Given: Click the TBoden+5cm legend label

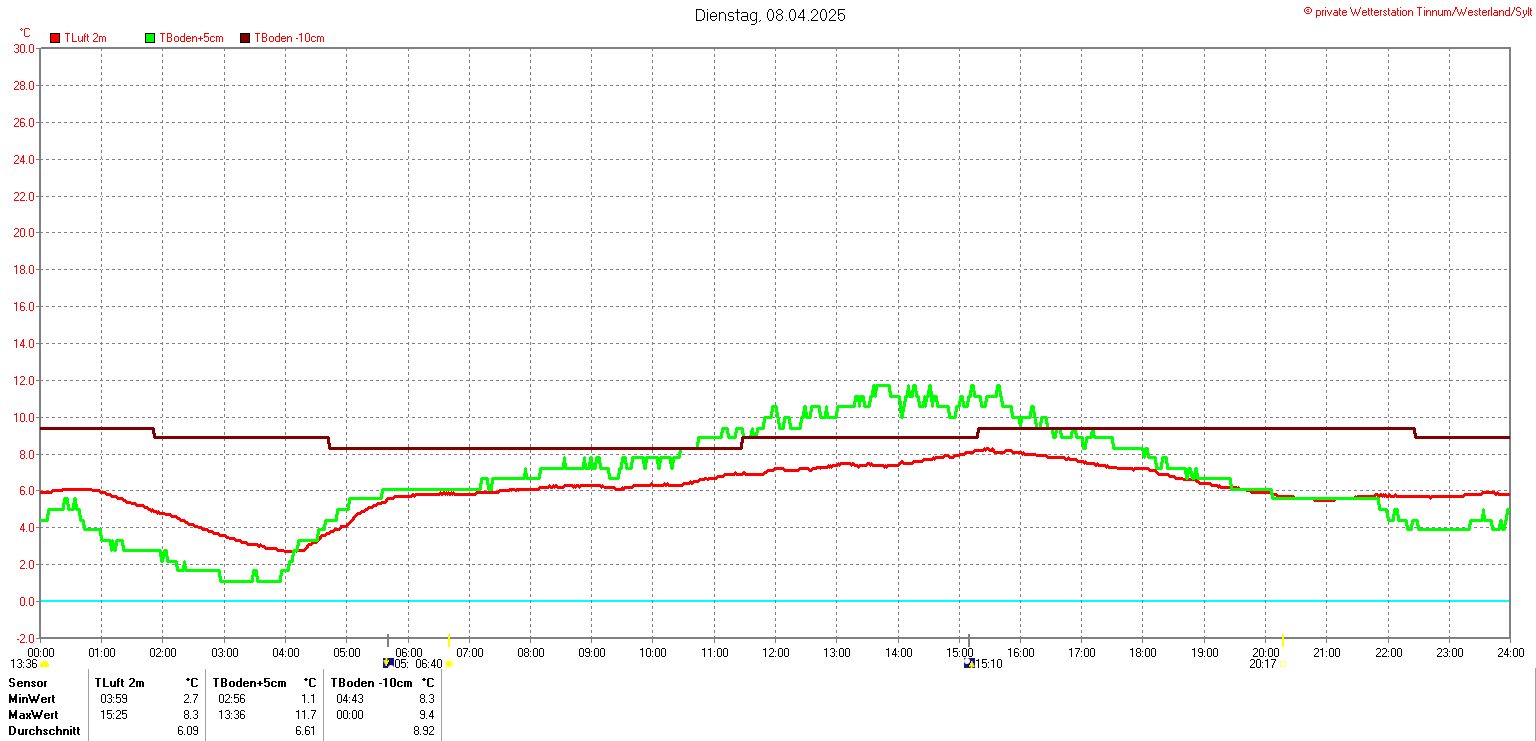Looking at the screenshot, I should pos(191,38).
